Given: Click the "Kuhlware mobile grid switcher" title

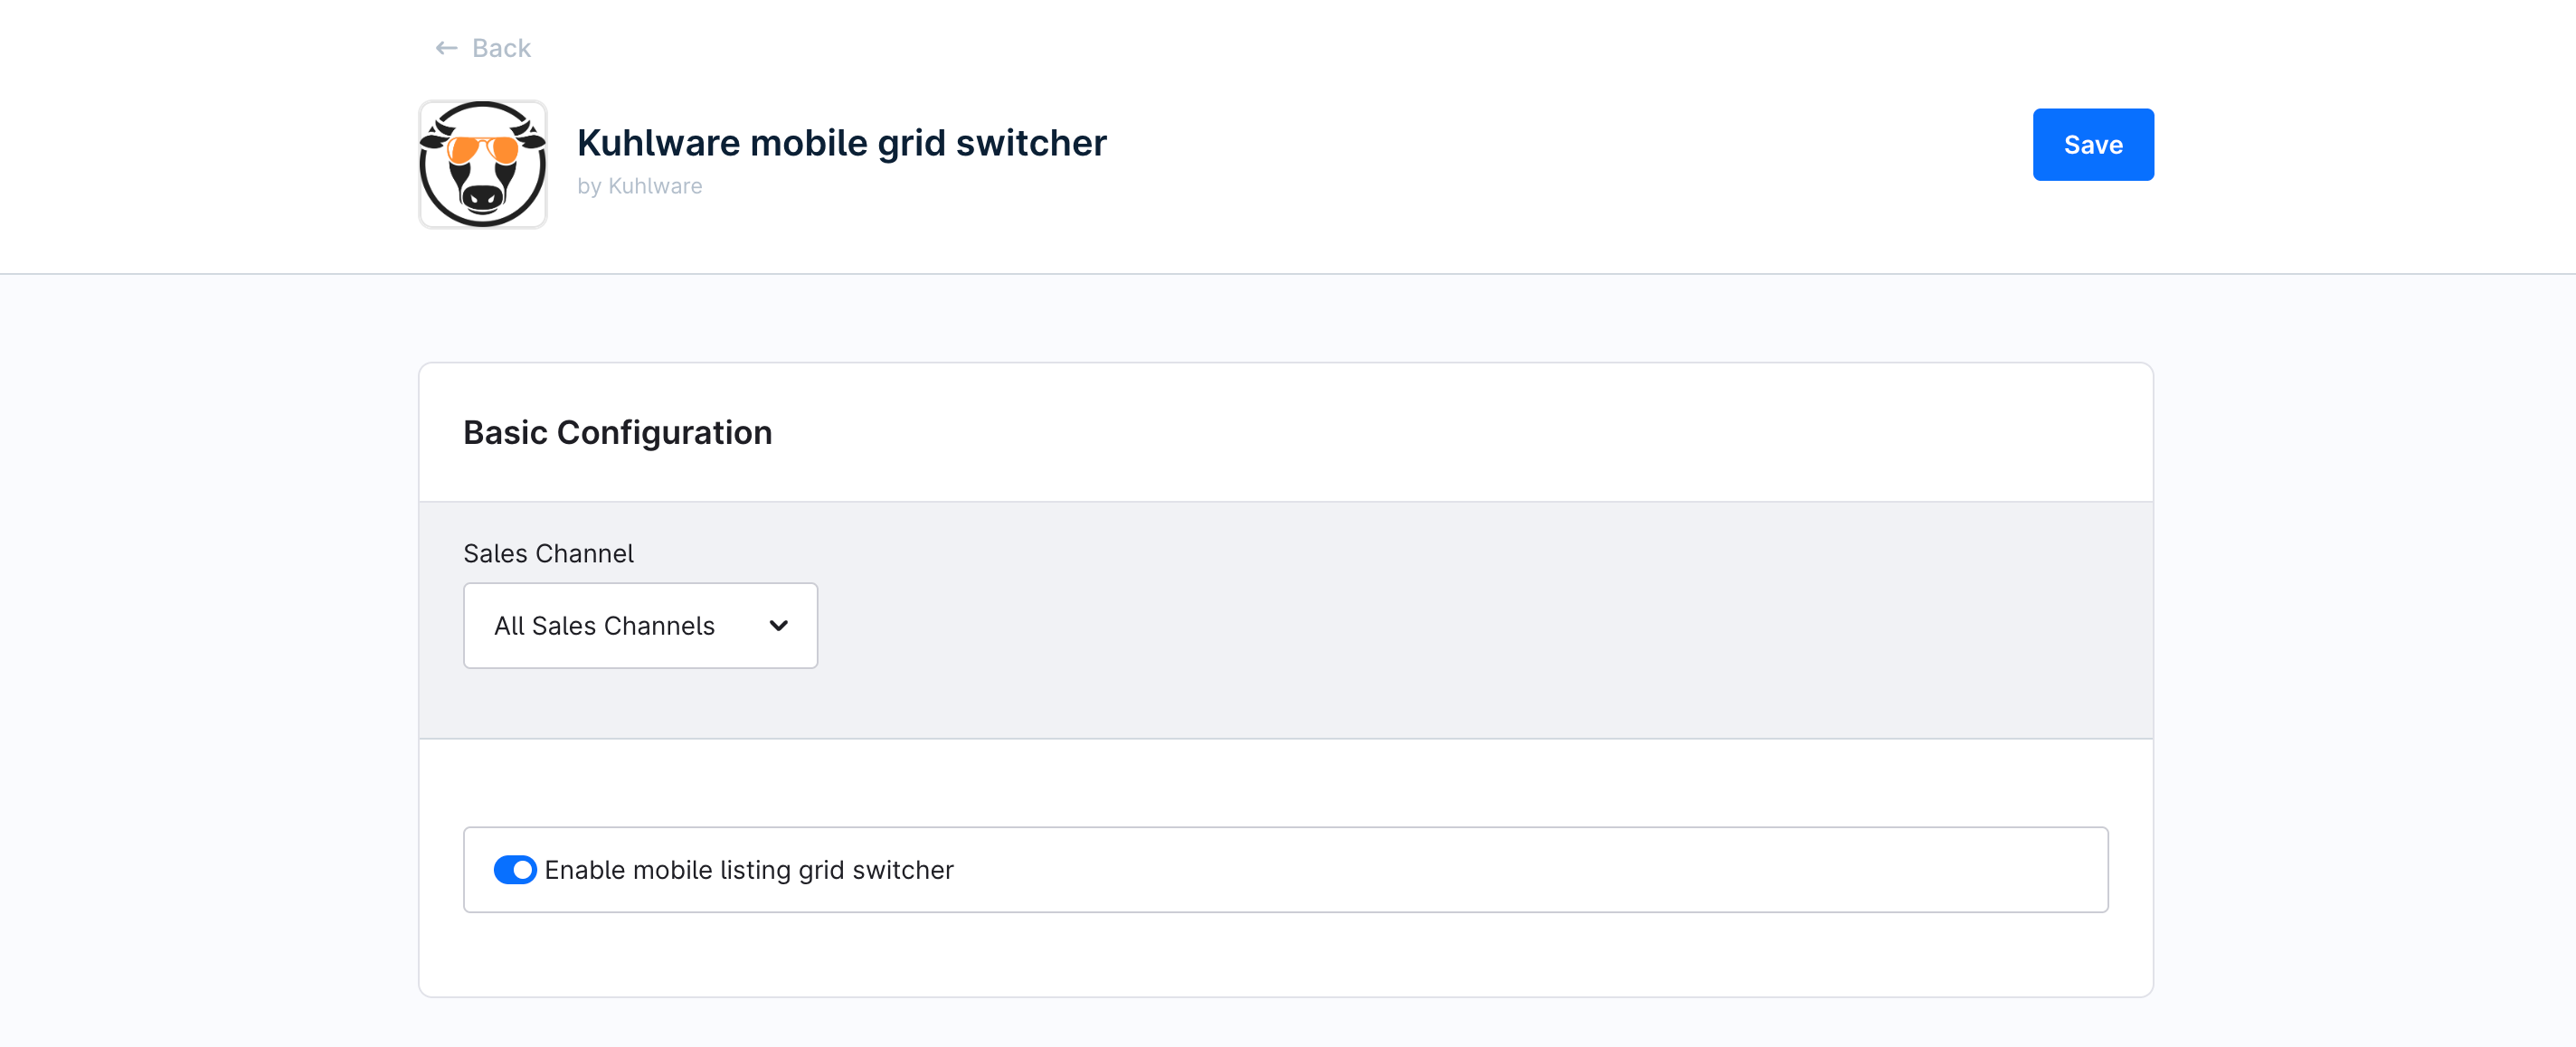Looking at the screenshot, I should pyautogui.click(x=841, y=143).
